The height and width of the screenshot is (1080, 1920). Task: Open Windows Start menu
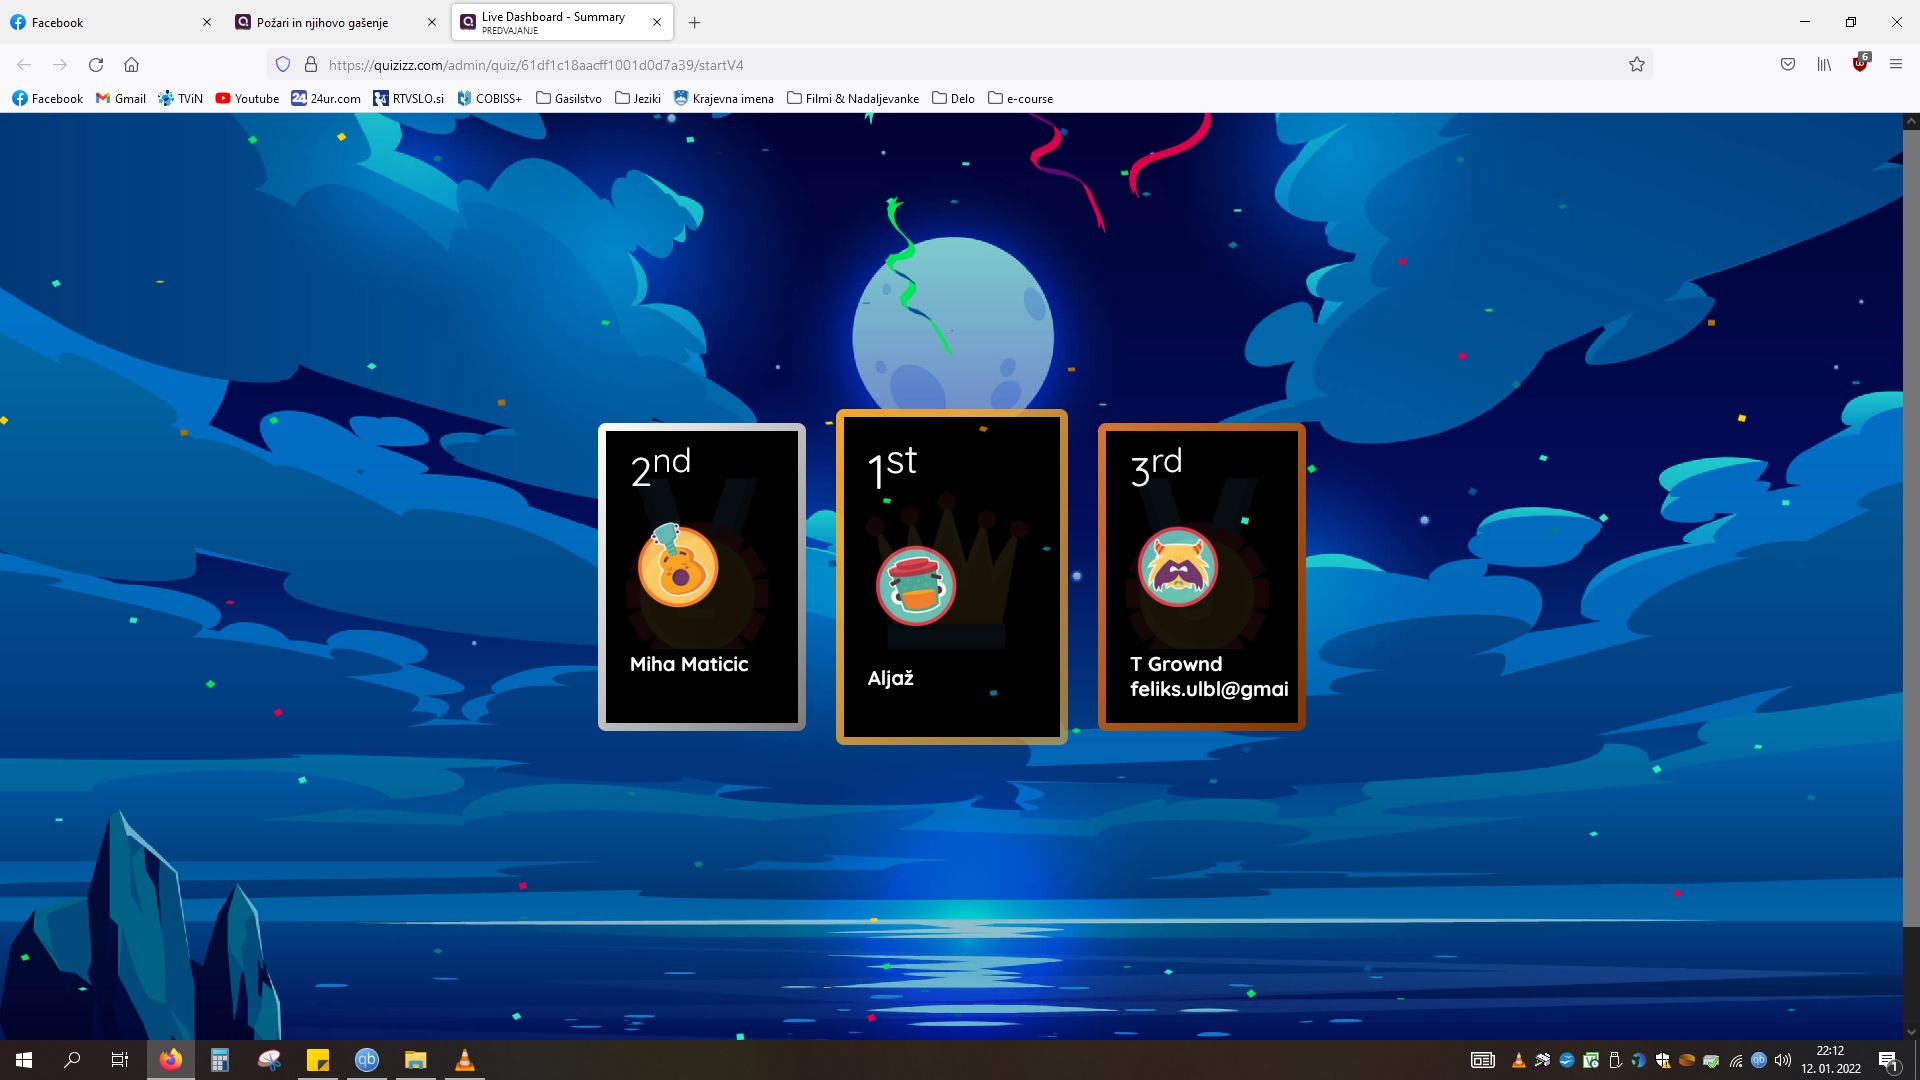[24, 1060]
